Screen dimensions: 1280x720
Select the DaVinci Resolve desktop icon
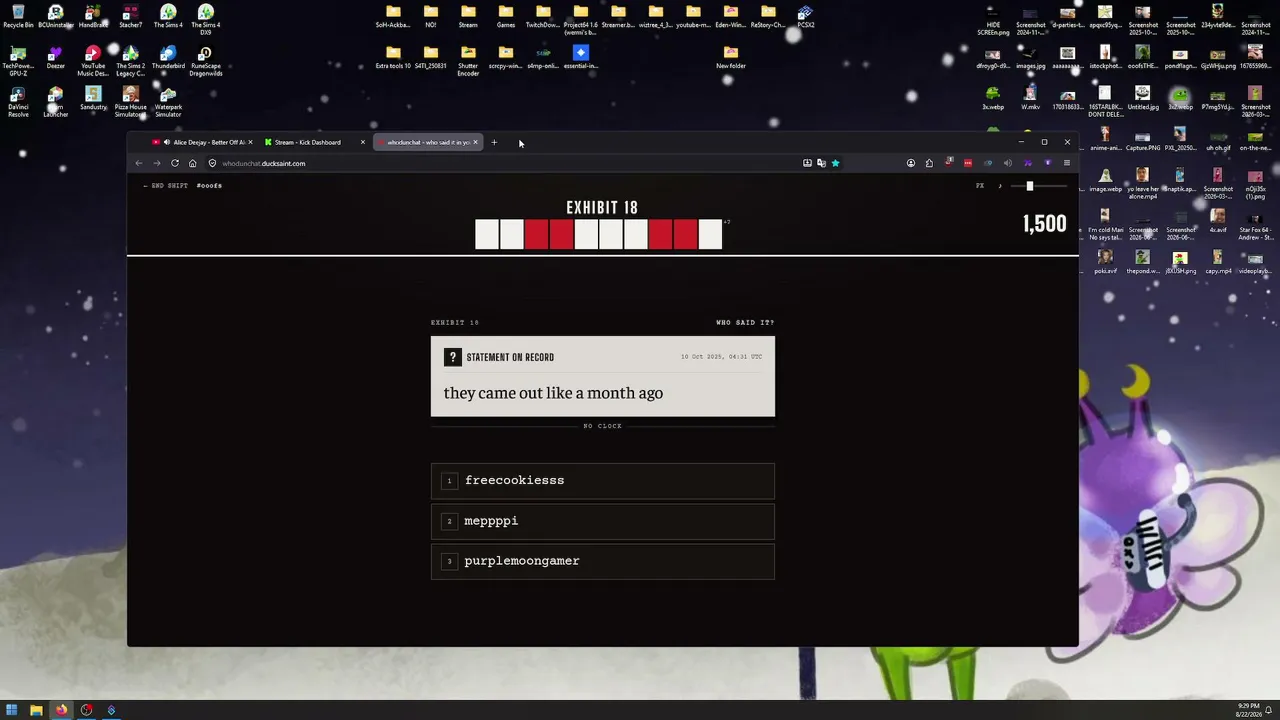(x=18, y=102)
